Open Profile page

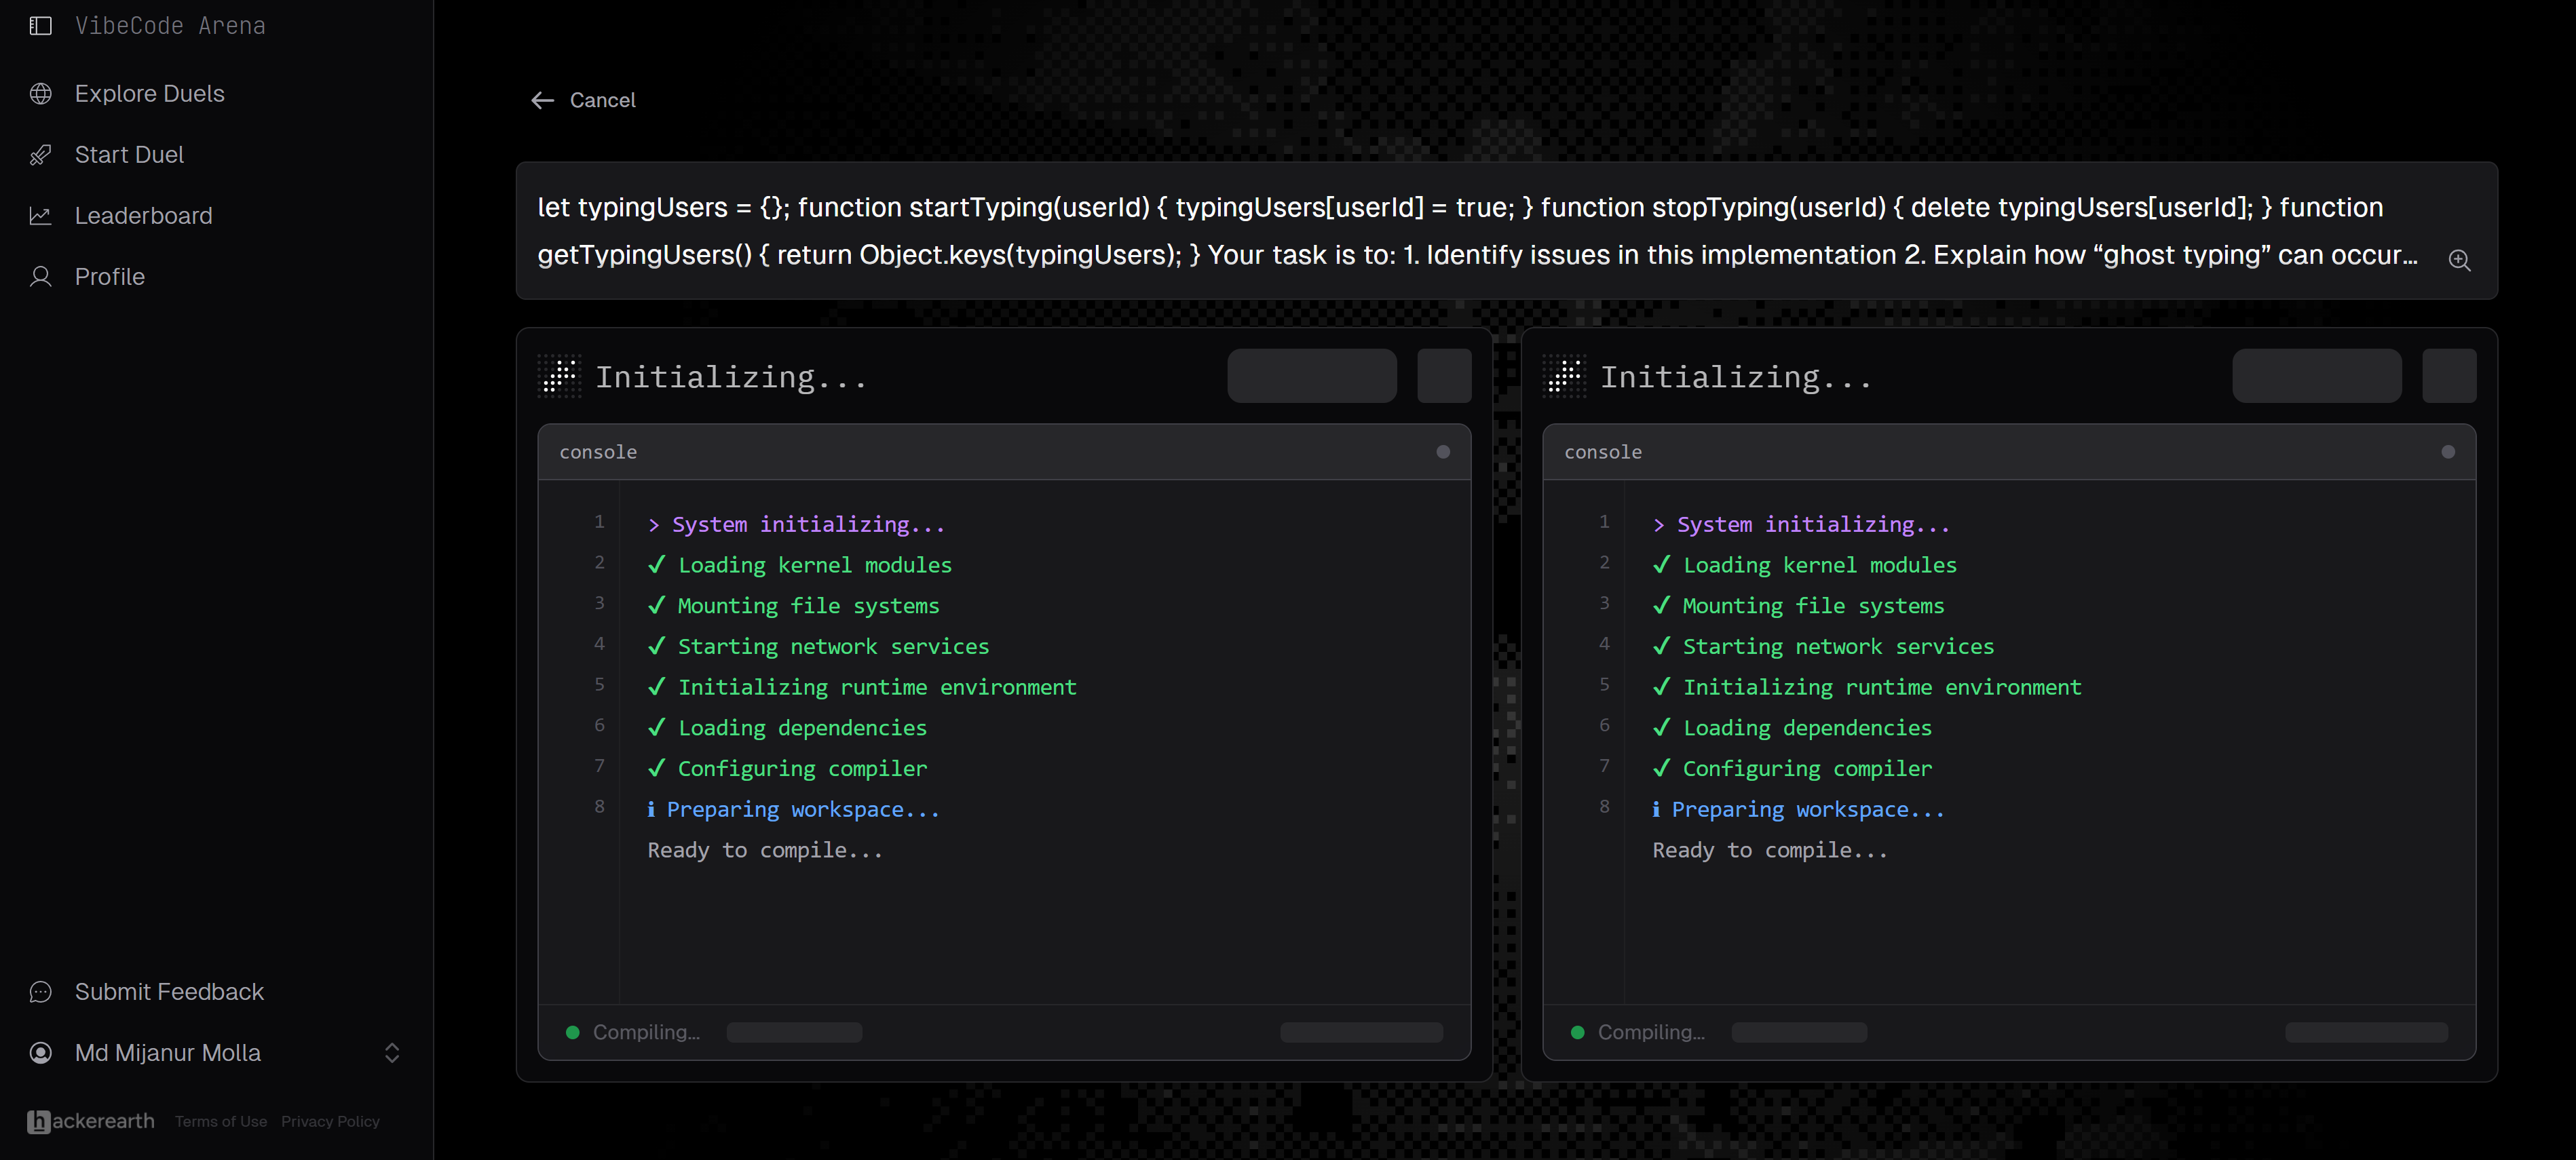click(x=110, y=277)
